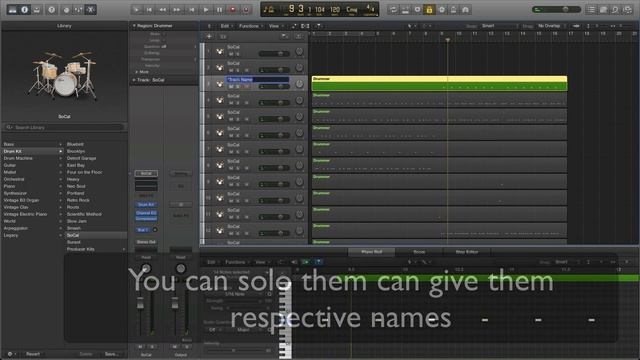Toggle record enable R on track 5
This screenshot has height=360, width=640.
pos(247,119)
